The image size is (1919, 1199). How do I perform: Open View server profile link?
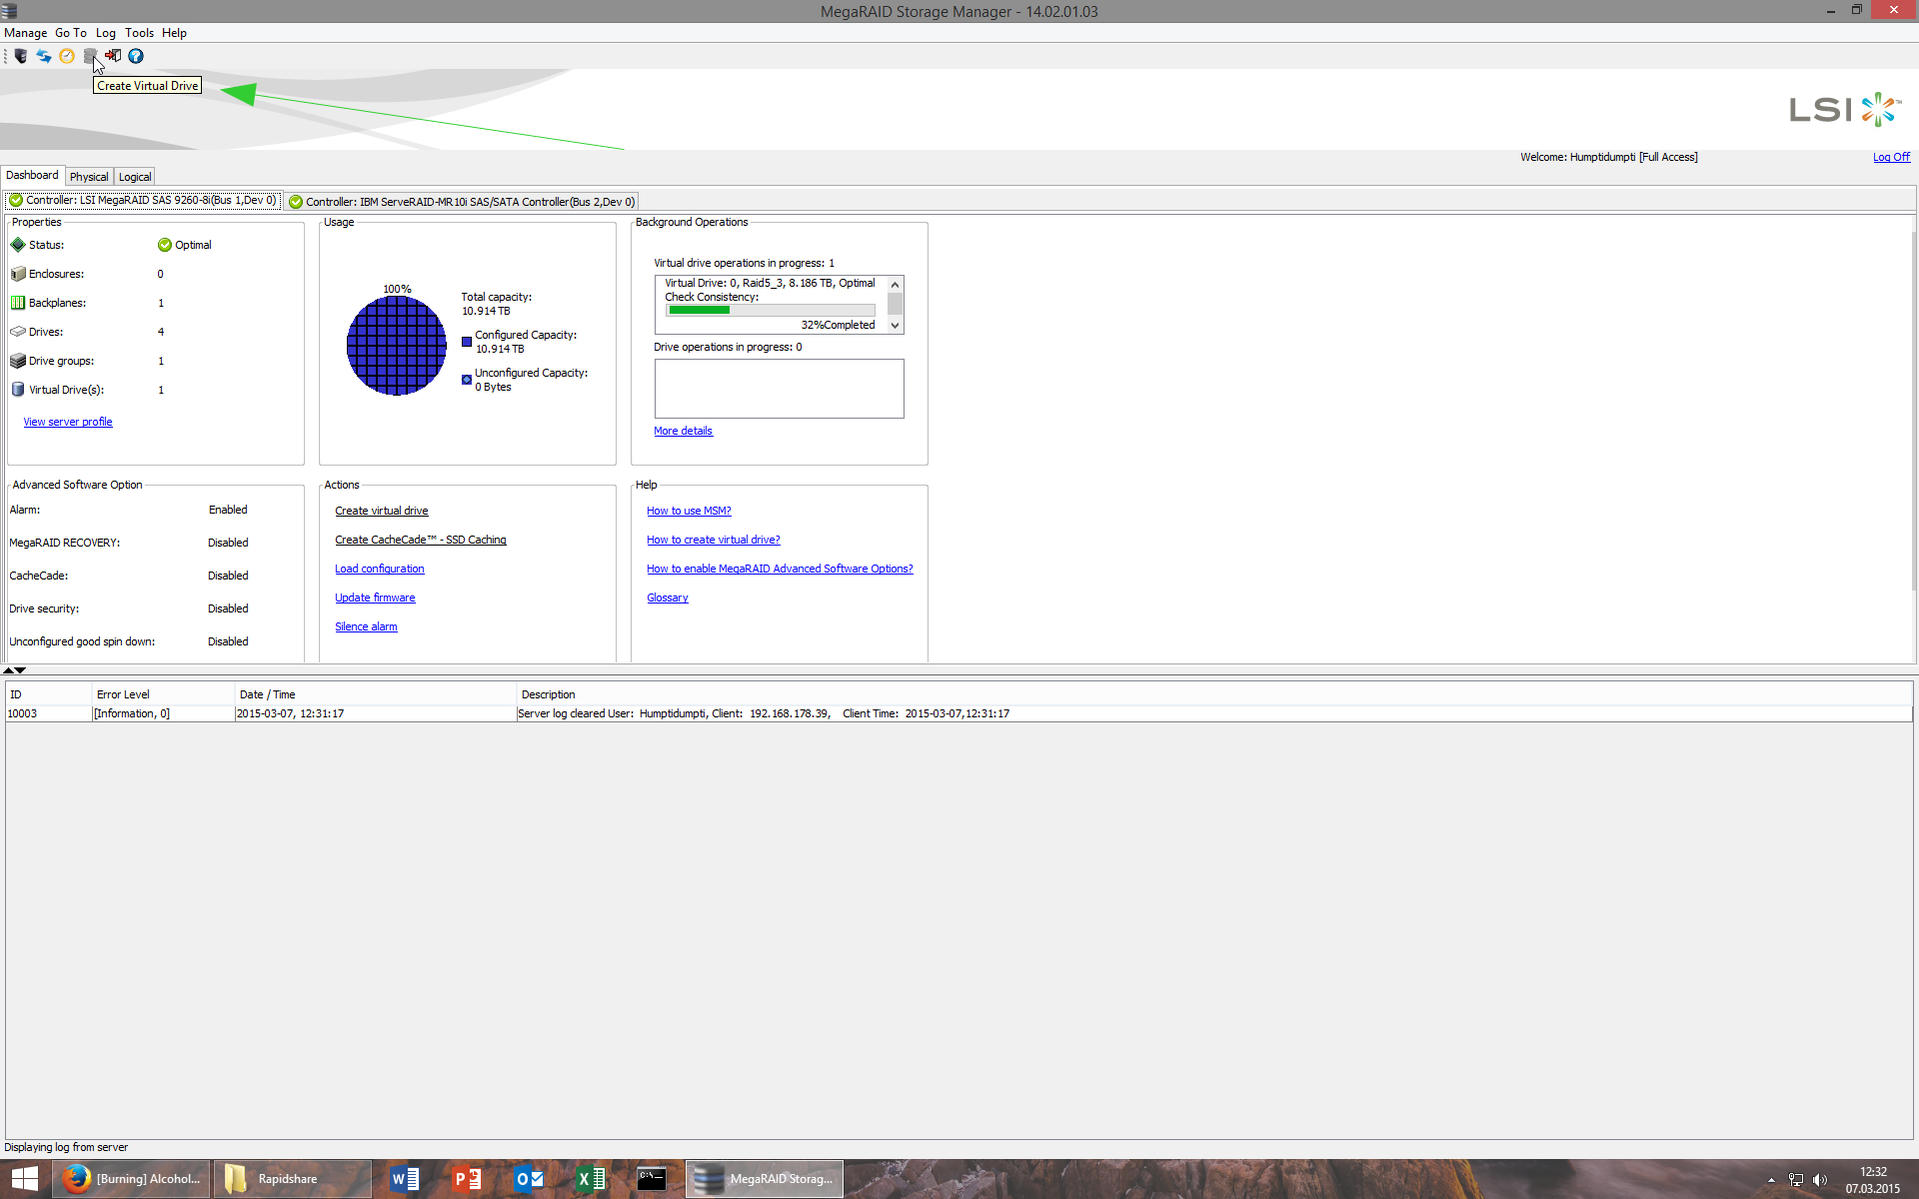tap(68, 422)
